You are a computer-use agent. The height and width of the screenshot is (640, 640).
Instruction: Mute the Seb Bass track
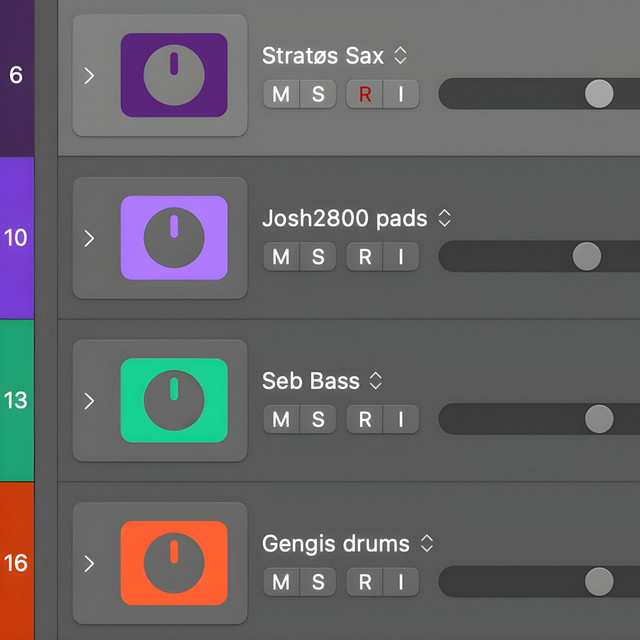(281, 419)
